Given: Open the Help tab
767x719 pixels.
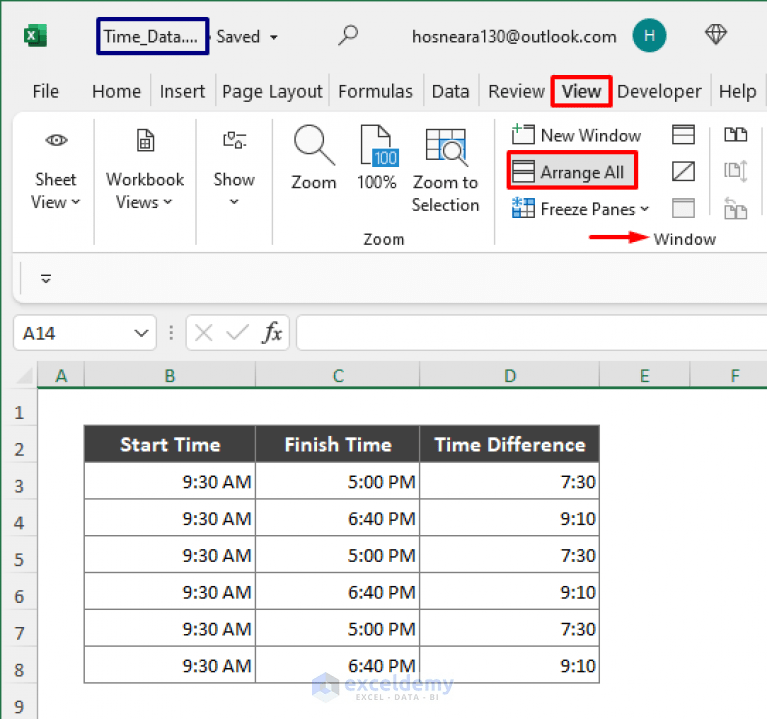Looking at the screenshot, I should tap(737, 91).
